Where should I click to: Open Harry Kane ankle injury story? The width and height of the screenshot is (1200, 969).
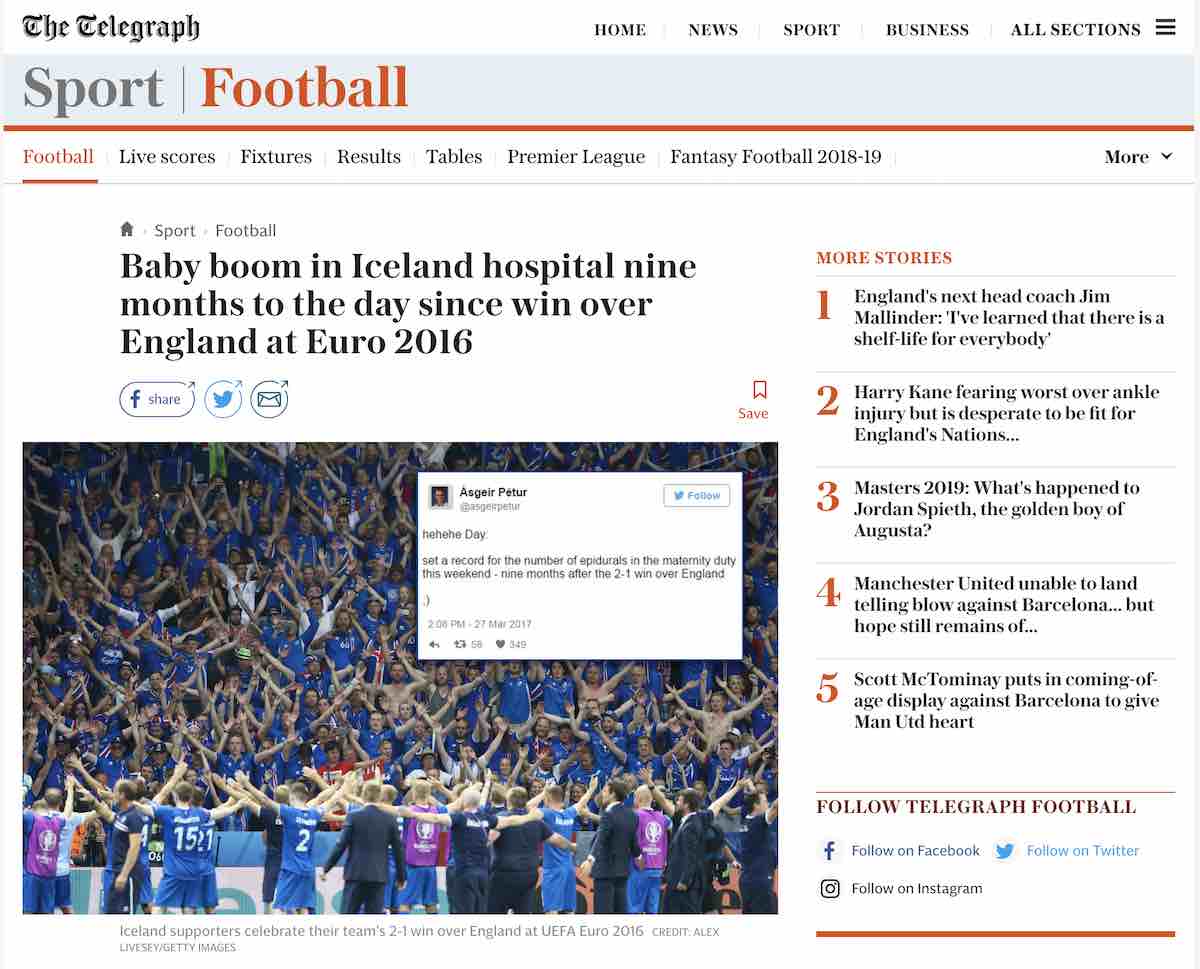coord(1007,413)
